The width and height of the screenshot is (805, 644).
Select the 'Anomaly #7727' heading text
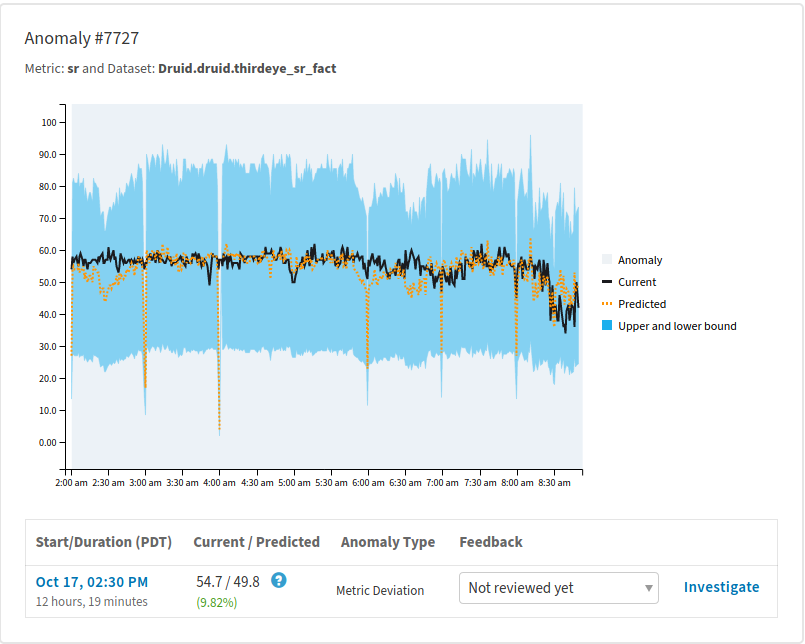(82, 38)
